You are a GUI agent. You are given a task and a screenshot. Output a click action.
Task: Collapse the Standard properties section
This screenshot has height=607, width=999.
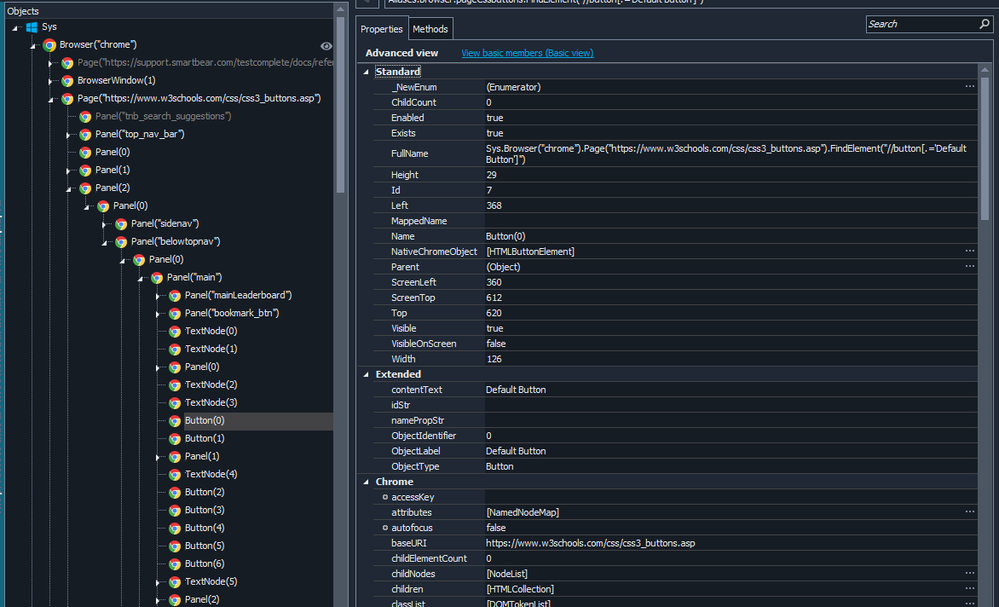coord(365,72)
